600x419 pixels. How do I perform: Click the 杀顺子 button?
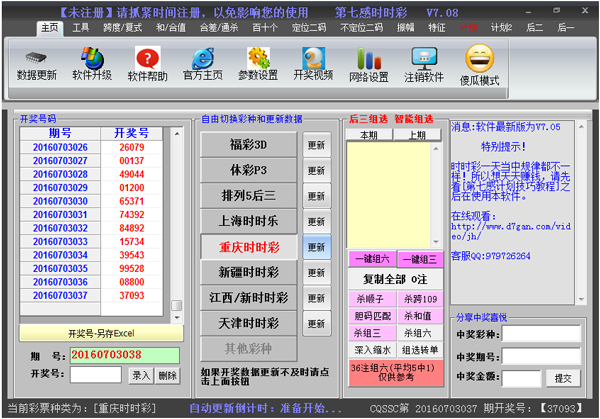pos(372,299)
